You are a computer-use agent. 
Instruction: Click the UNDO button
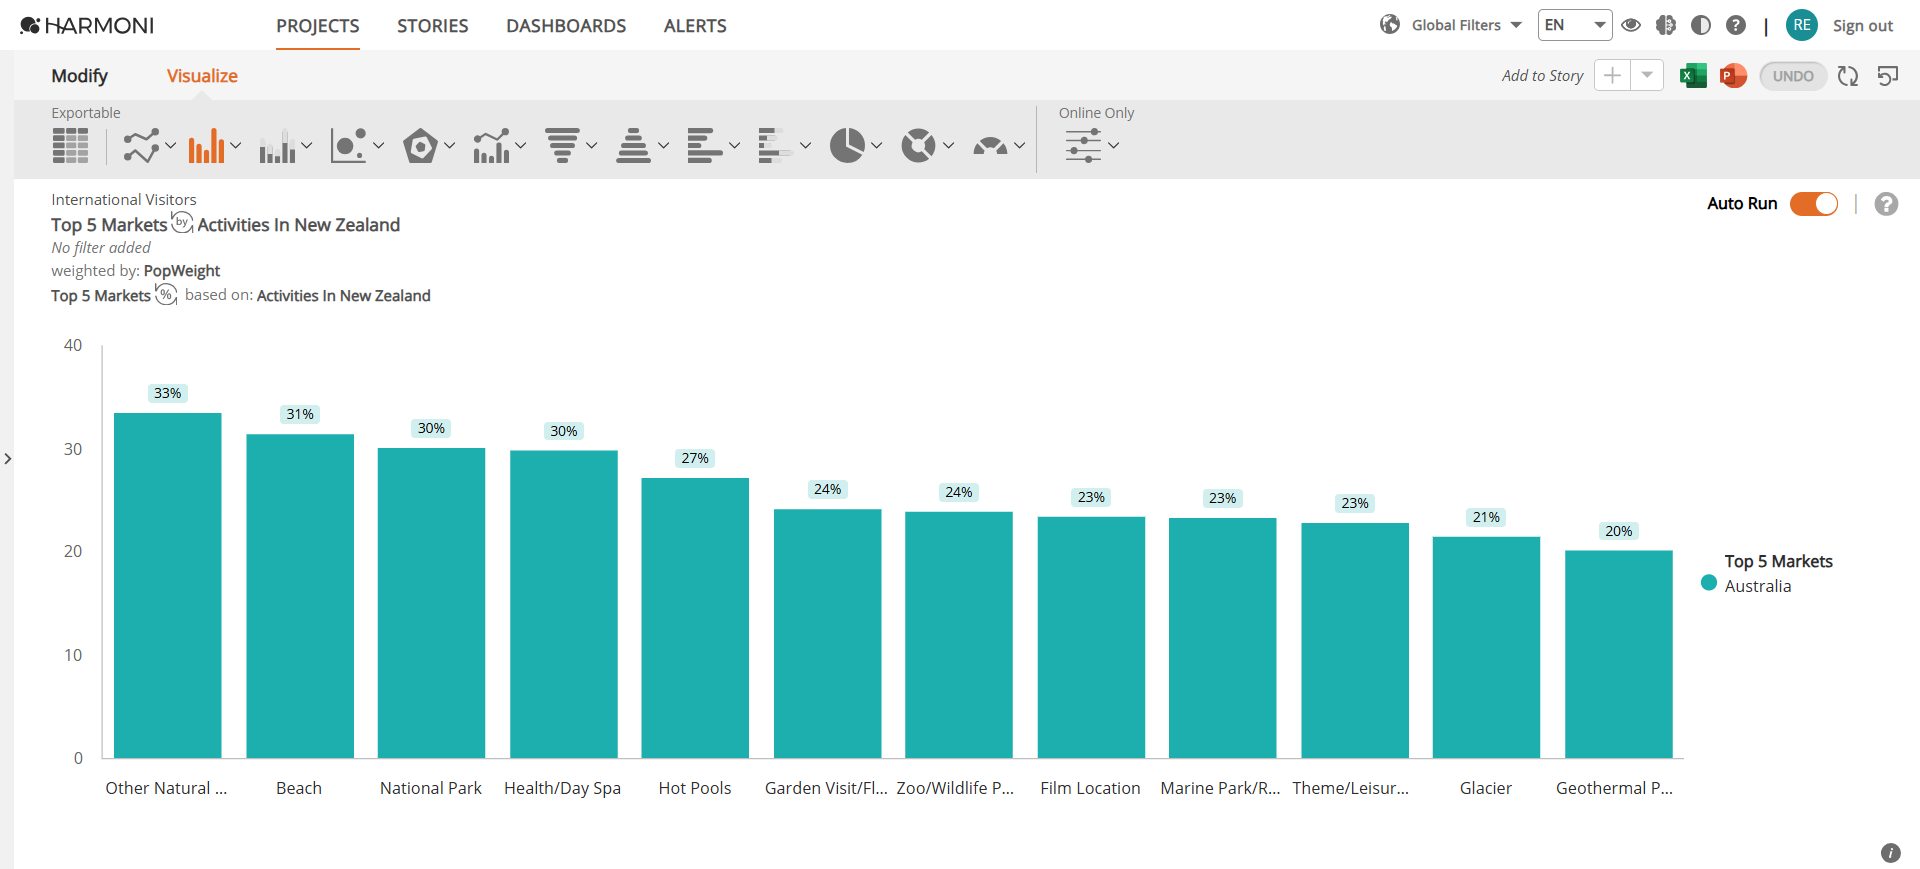[1793, 76]
